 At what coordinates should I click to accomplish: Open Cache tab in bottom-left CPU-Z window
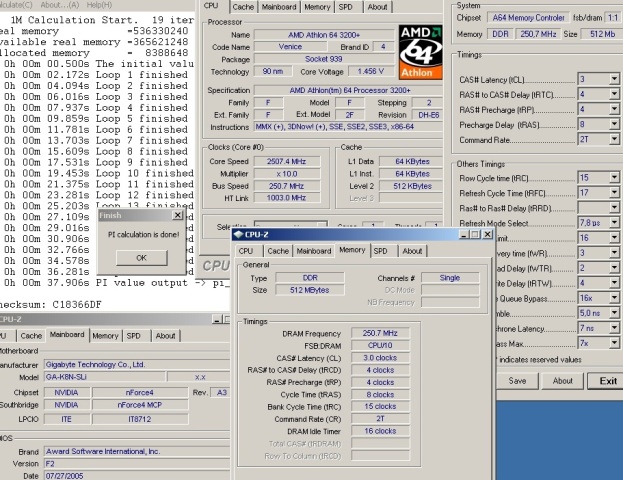pos(31,336)
